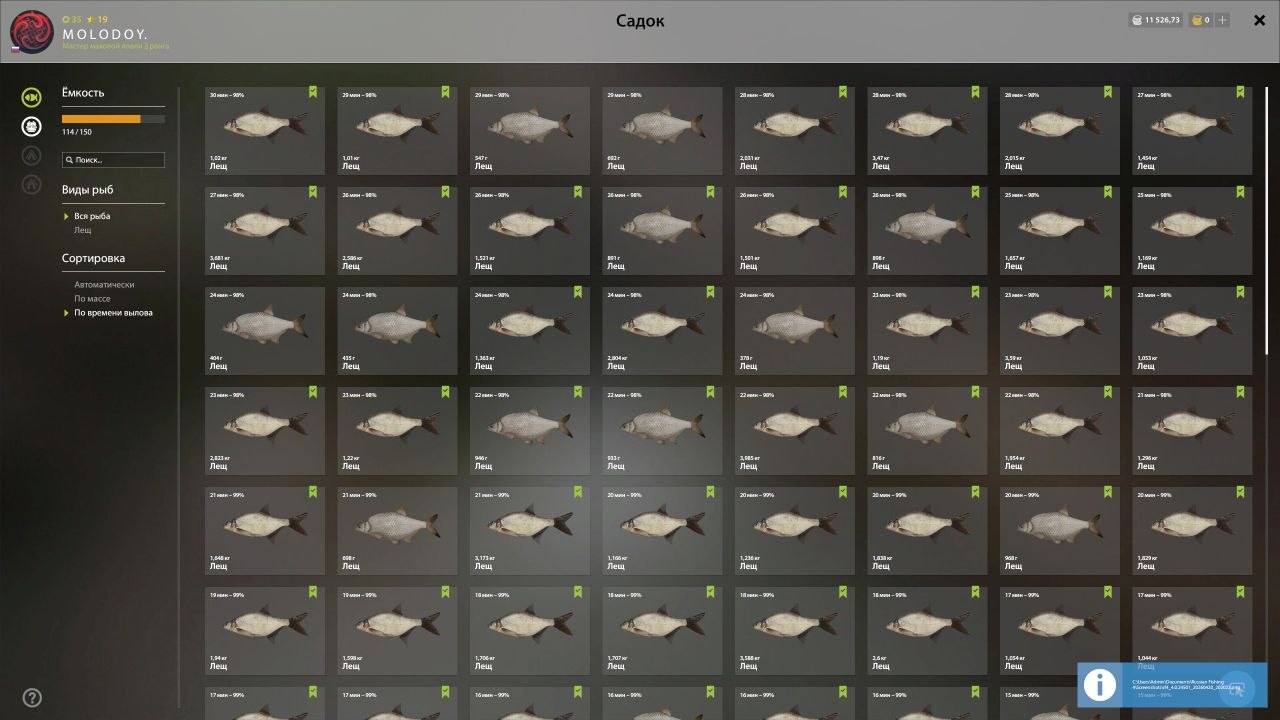
Task: Click the orange Ёмкость capacity bar
Action: click(x=113, y=119)
